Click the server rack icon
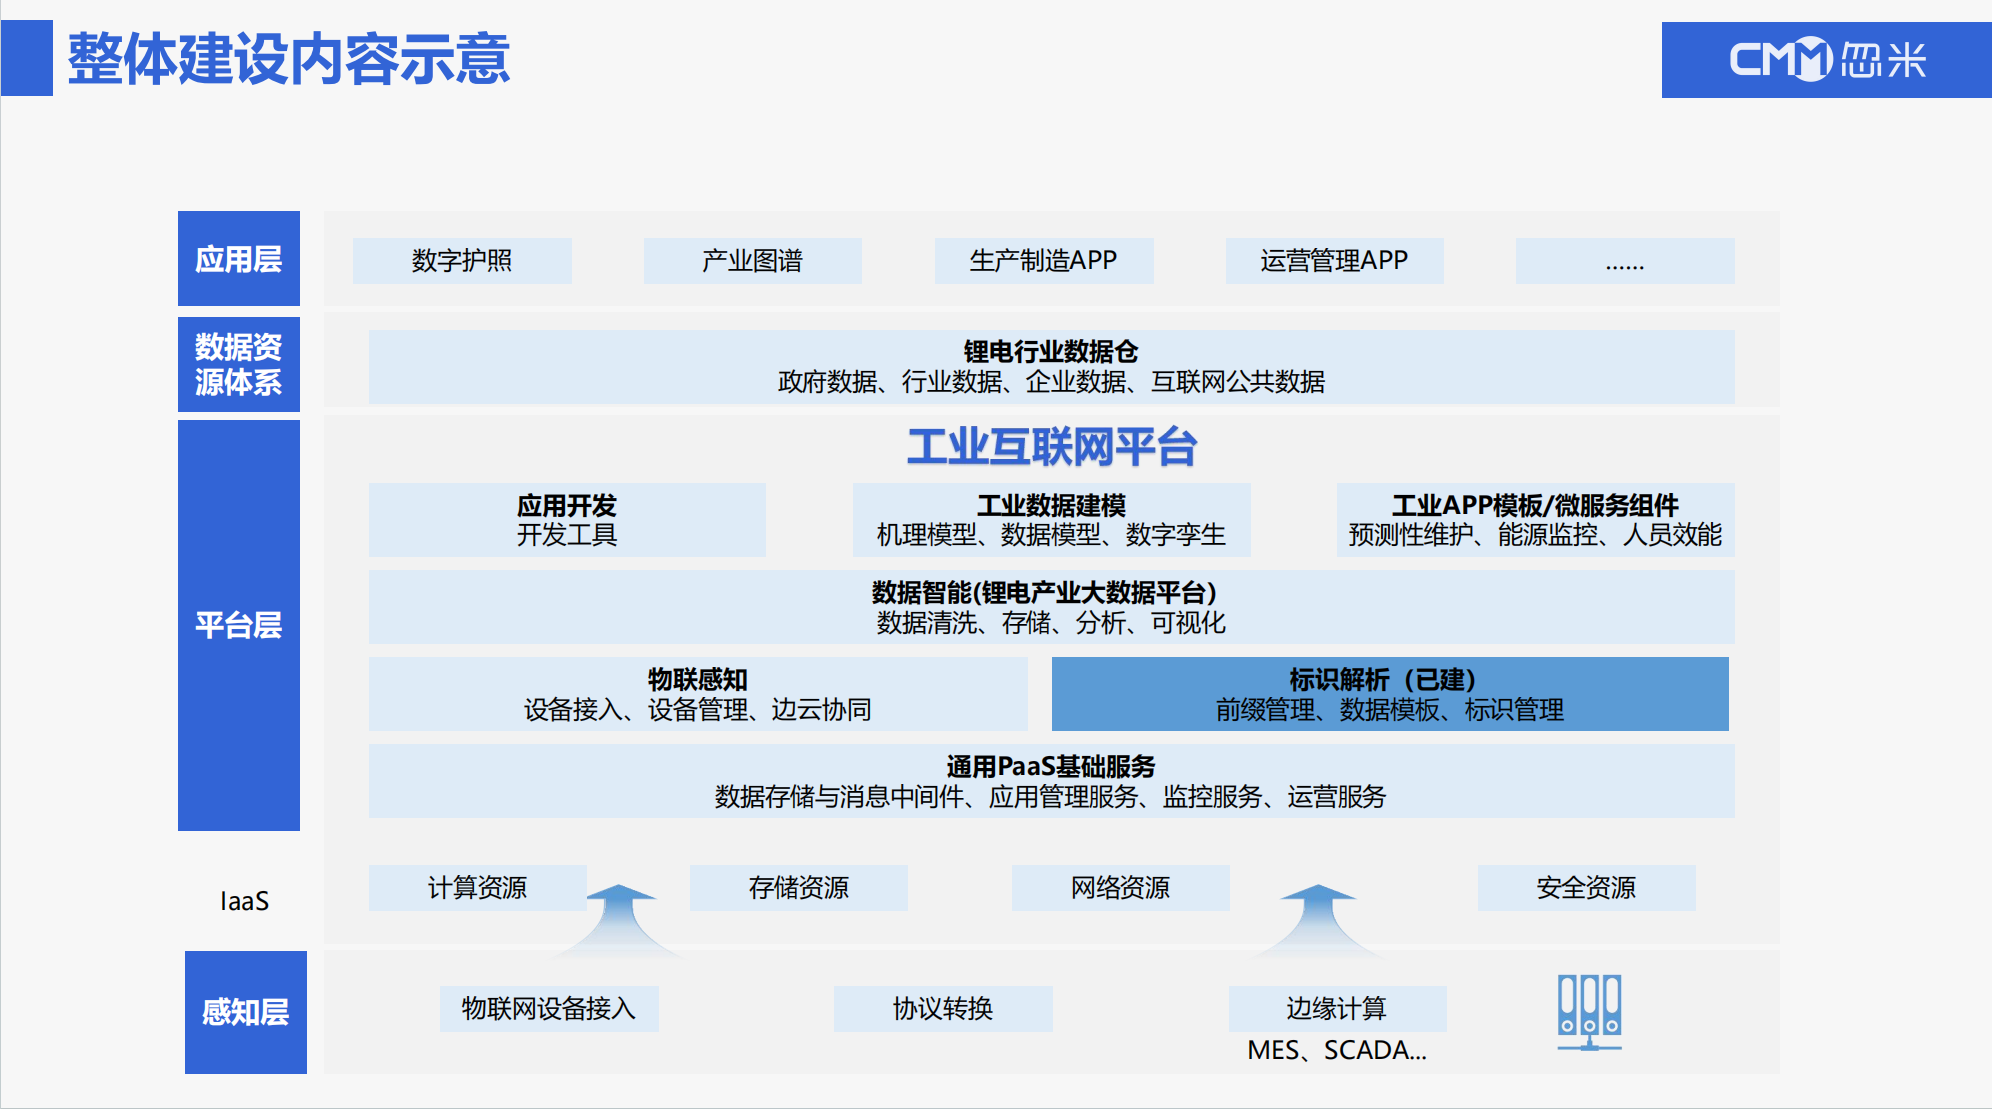This screenshot has width=1992, height=1109. point(1589,1012)
